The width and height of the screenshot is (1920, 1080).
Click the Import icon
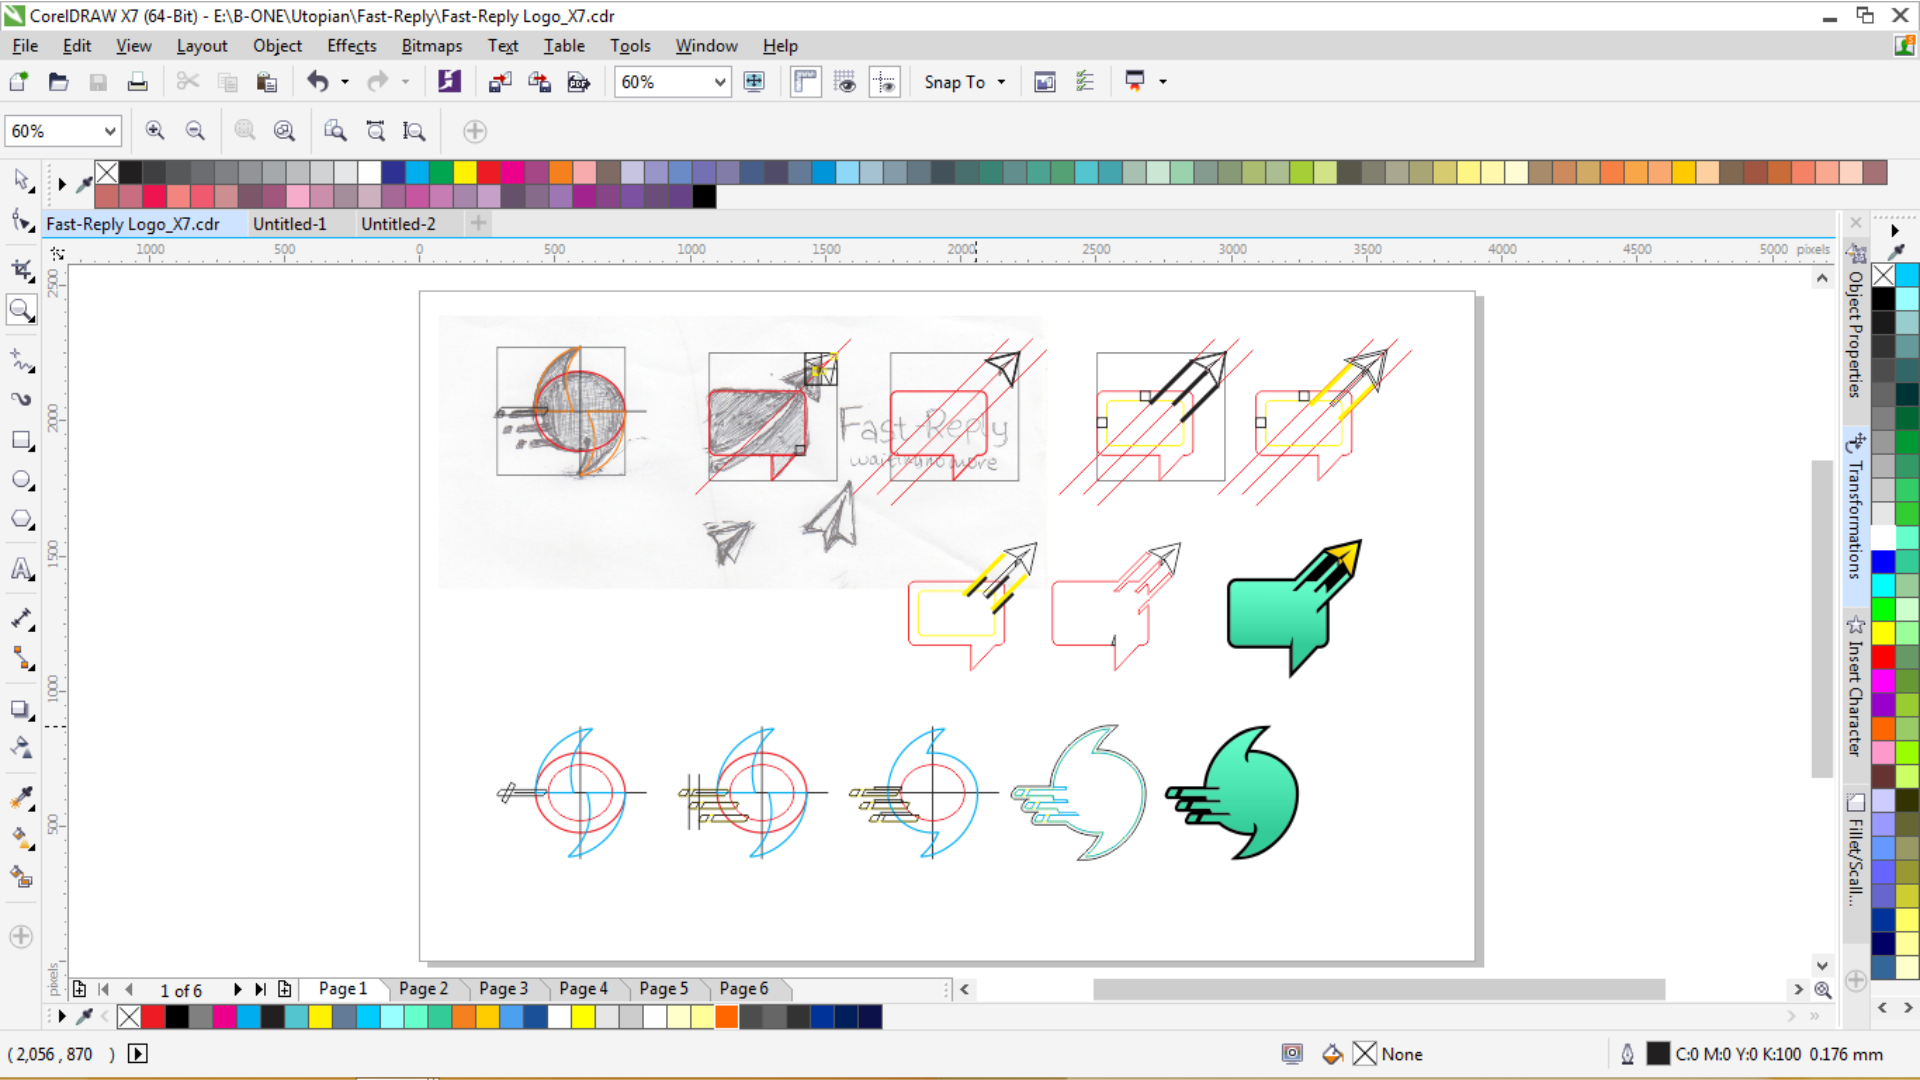point(499,82)
